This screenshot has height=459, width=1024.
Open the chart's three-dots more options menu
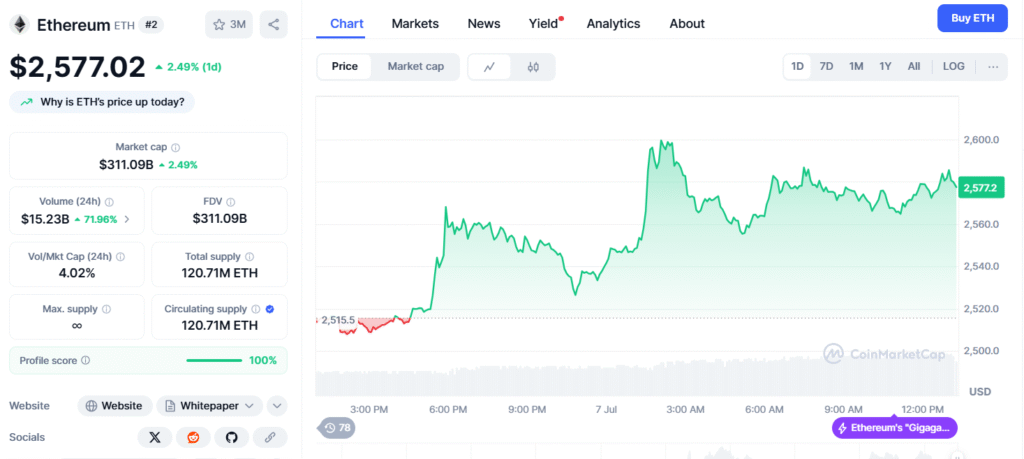[x=992, y=67]
